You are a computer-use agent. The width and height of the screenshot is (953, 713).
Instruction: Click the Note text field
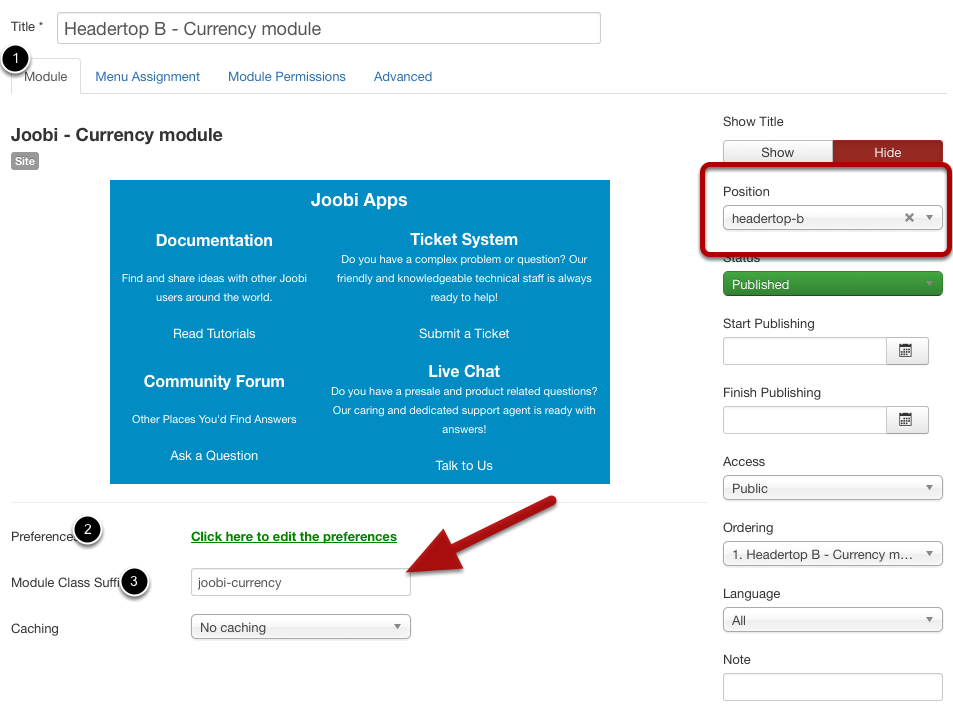(x=833, y=687)
